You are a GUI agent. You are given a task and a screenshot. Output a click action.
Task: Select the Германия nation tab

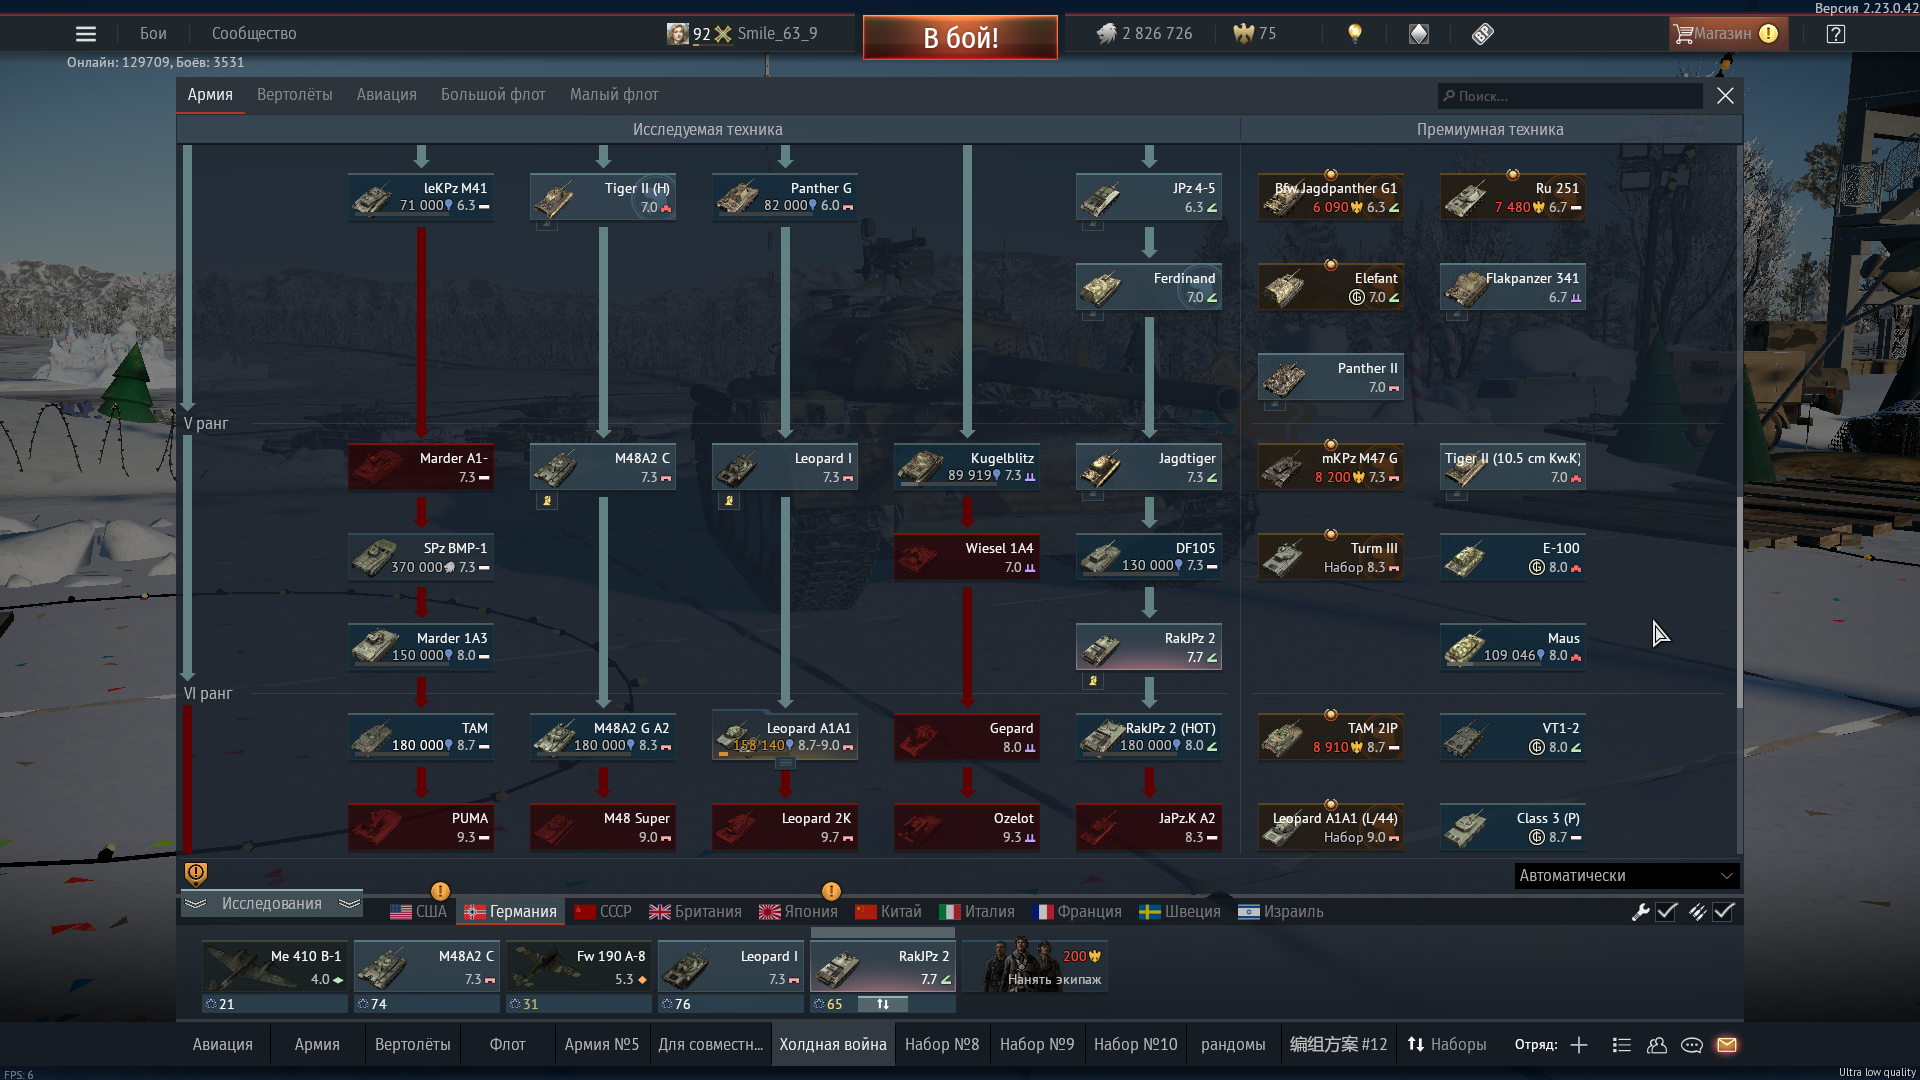point(511,912)
